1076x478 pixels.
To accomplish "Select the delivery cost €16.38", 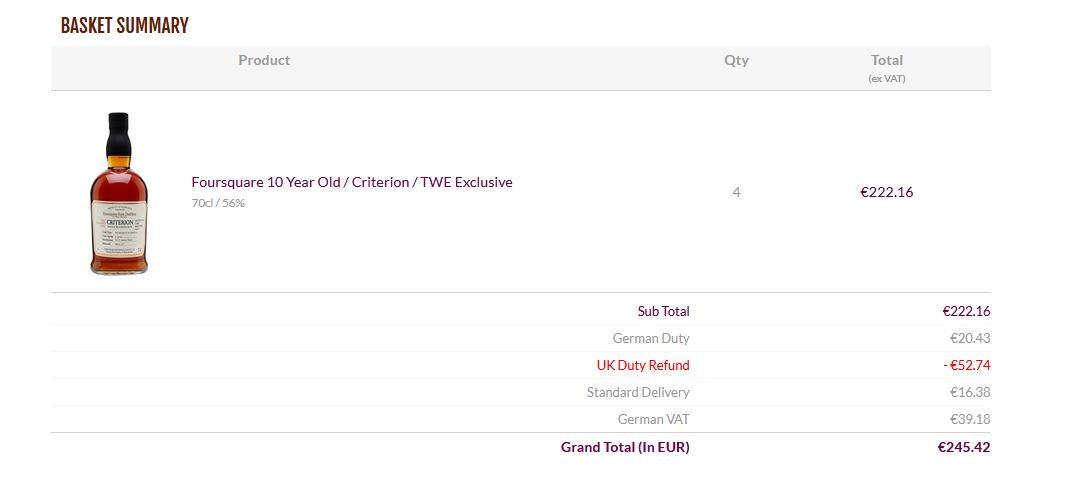I will coord(970,392).
